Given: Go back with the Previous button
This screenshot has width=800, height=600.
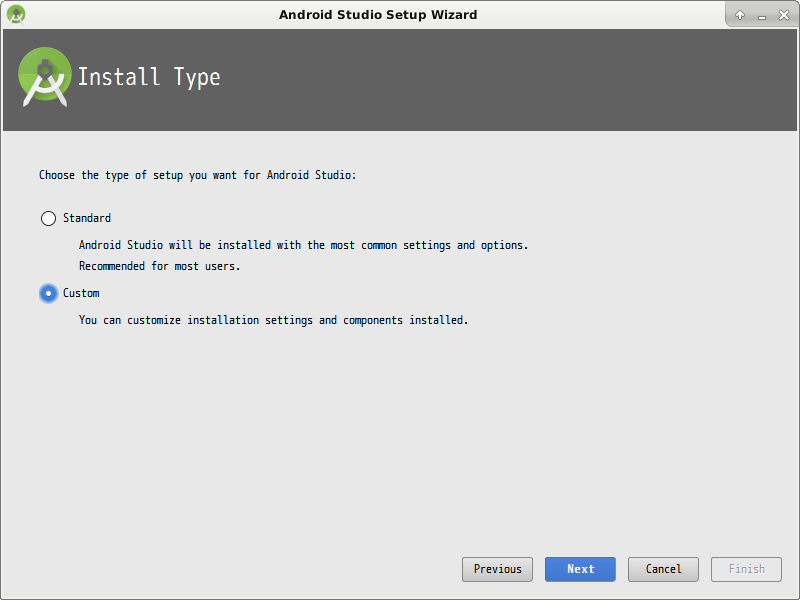Looking at the screenshot, I should pyautogui.click(x=497, y=569).
